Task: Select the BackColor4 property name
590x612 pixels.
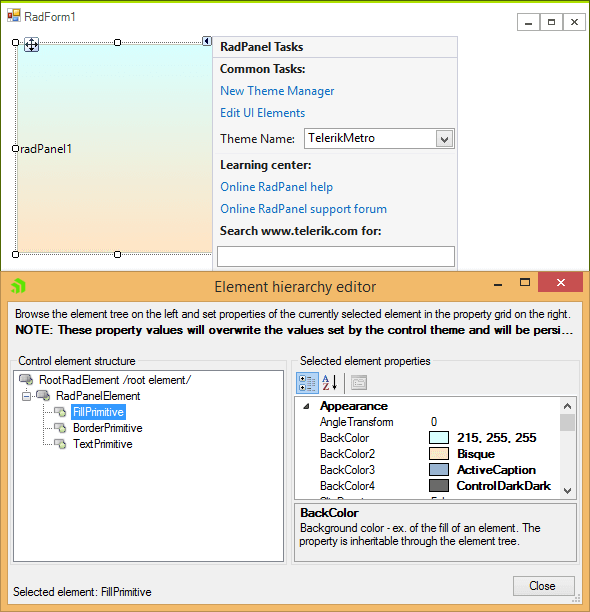Action: pos(347,486)
